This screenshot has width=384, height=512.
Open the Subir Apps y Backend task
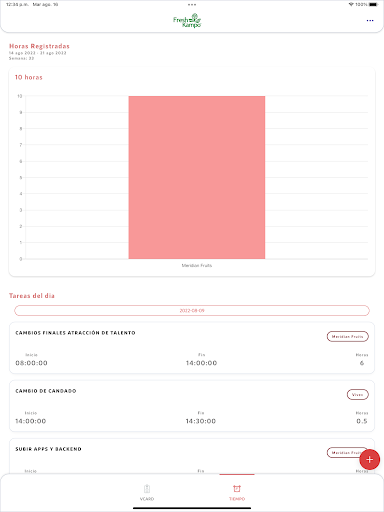(x=192, y=456)
